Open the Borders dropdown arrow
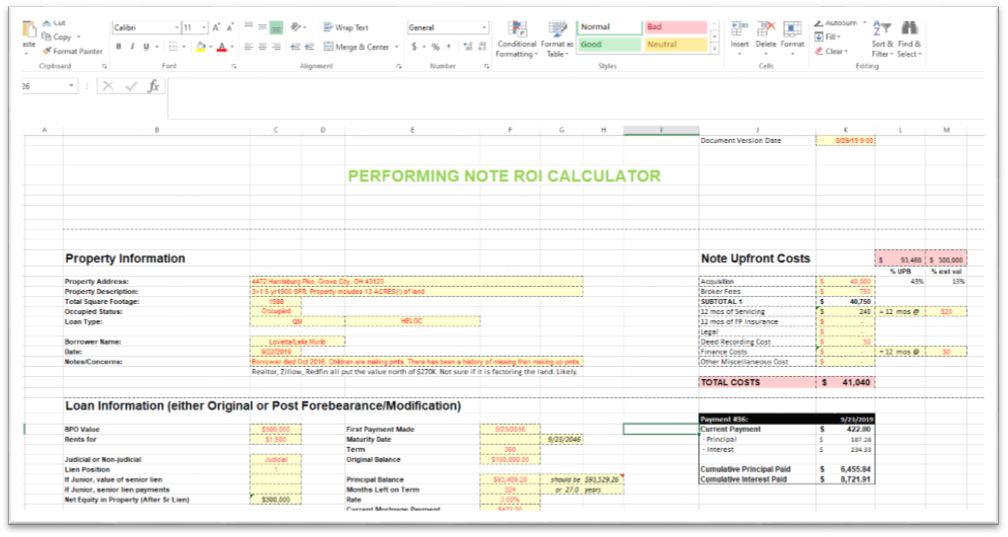 (183, 46)
